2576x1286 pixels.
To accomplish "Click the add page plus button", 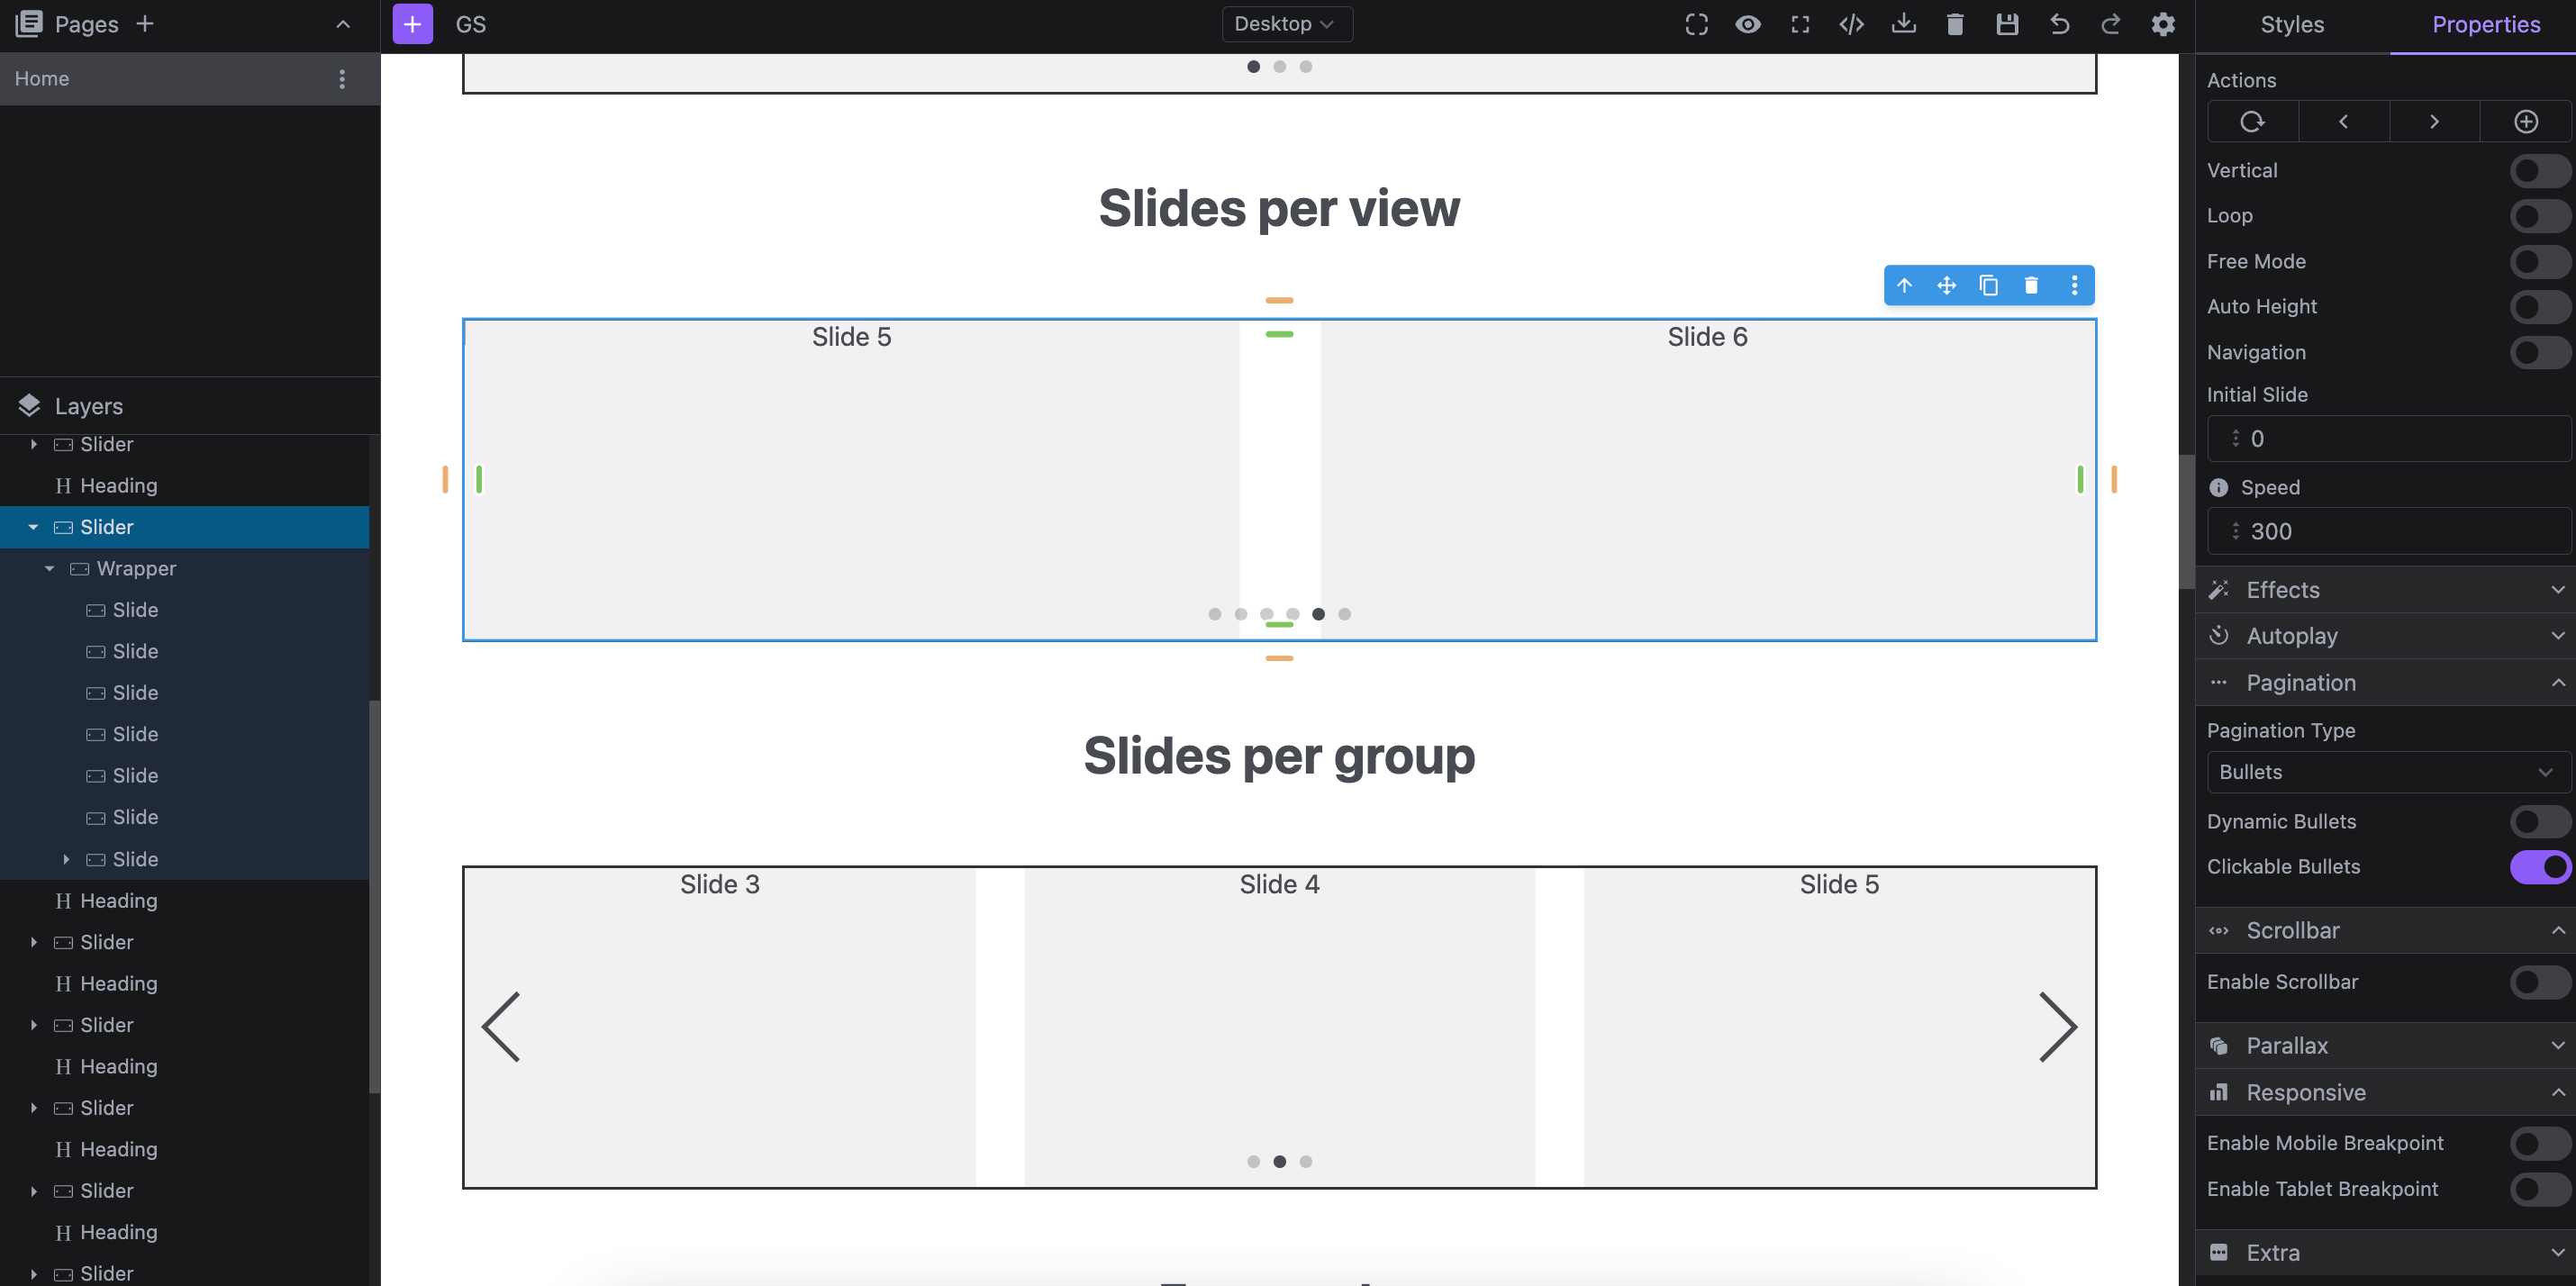I will [x=145, y=24].
